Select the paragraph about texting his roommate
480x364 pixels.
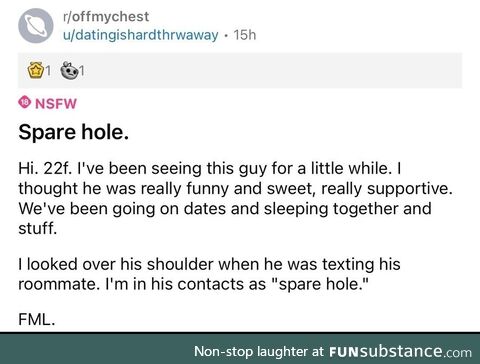click(209, 274)
